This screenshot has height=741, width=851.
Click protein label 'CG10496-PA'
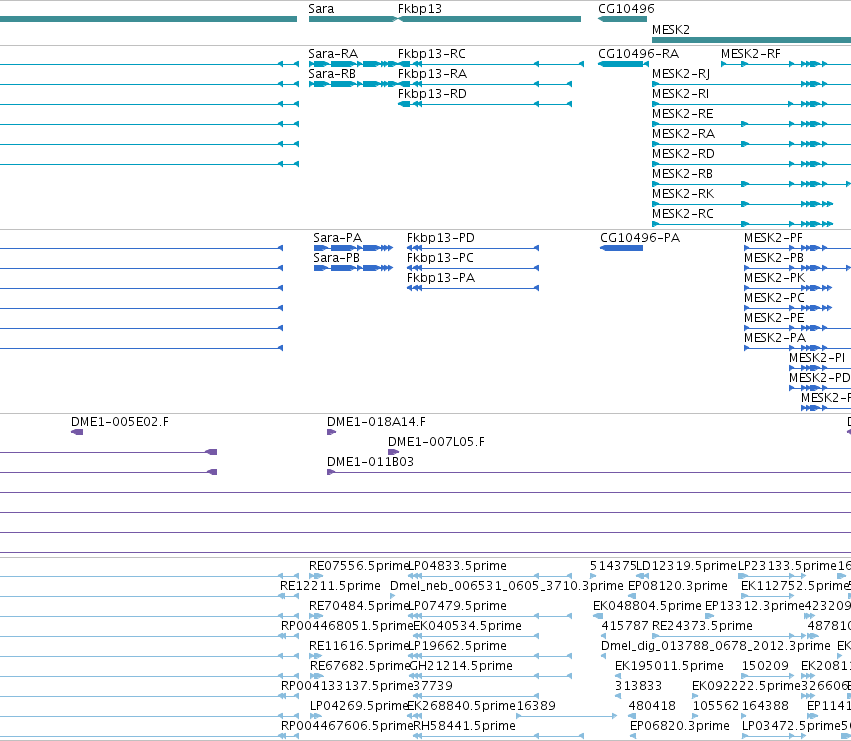point(640,238)
